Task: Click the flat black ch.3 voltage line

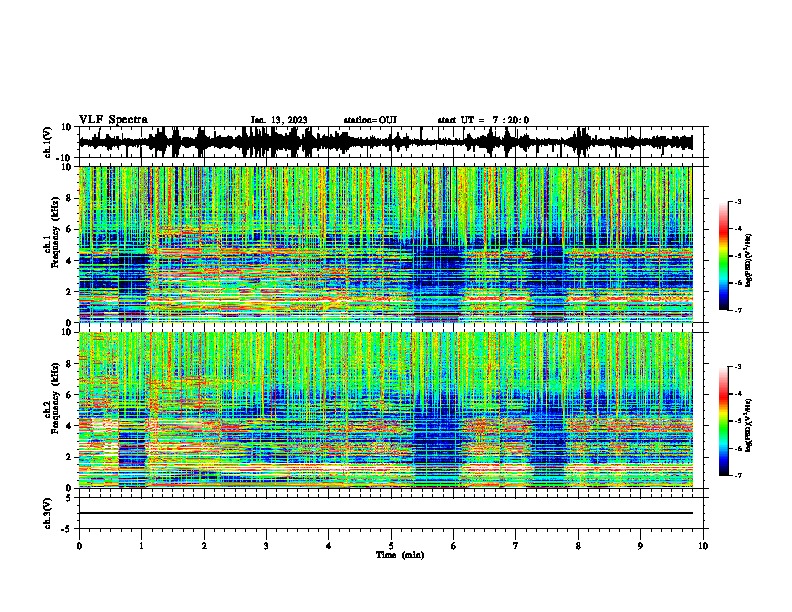Action: tap(385, 513)
